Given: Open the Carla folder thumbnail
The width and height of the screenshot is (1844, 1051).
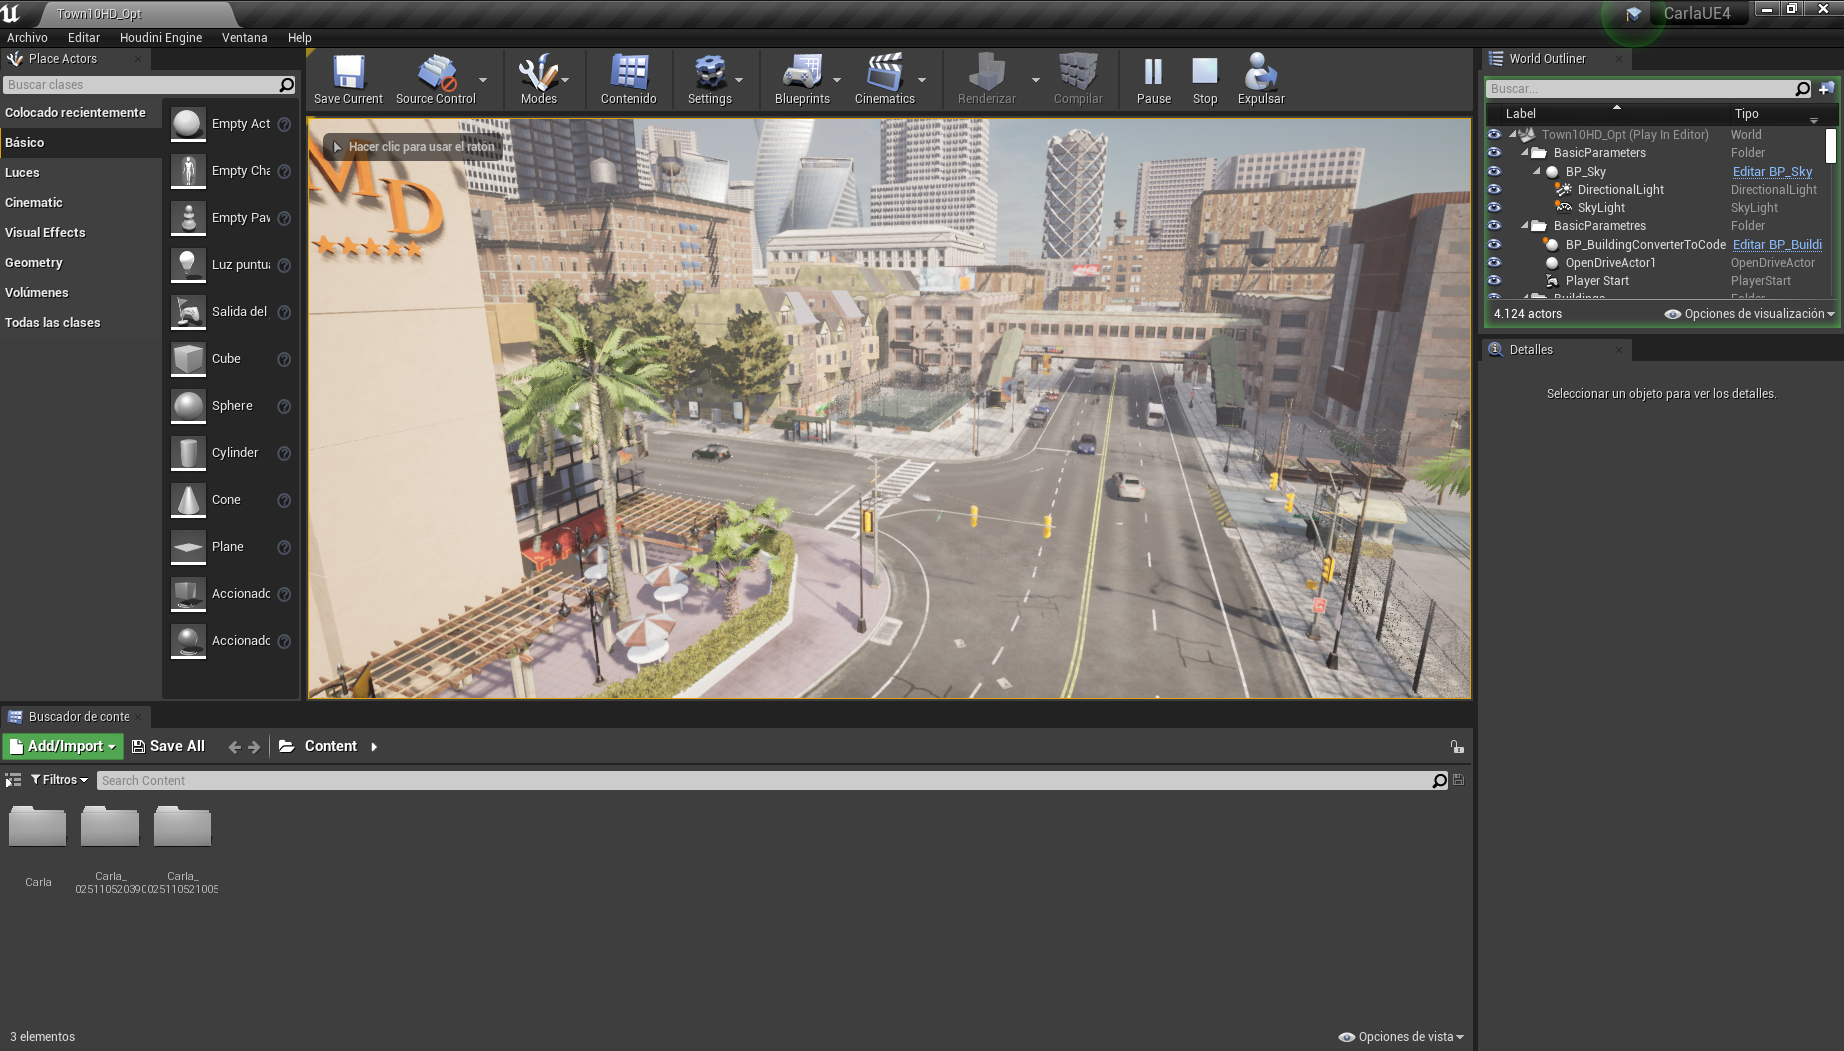Looking at the screenshot, I should 38,827.
